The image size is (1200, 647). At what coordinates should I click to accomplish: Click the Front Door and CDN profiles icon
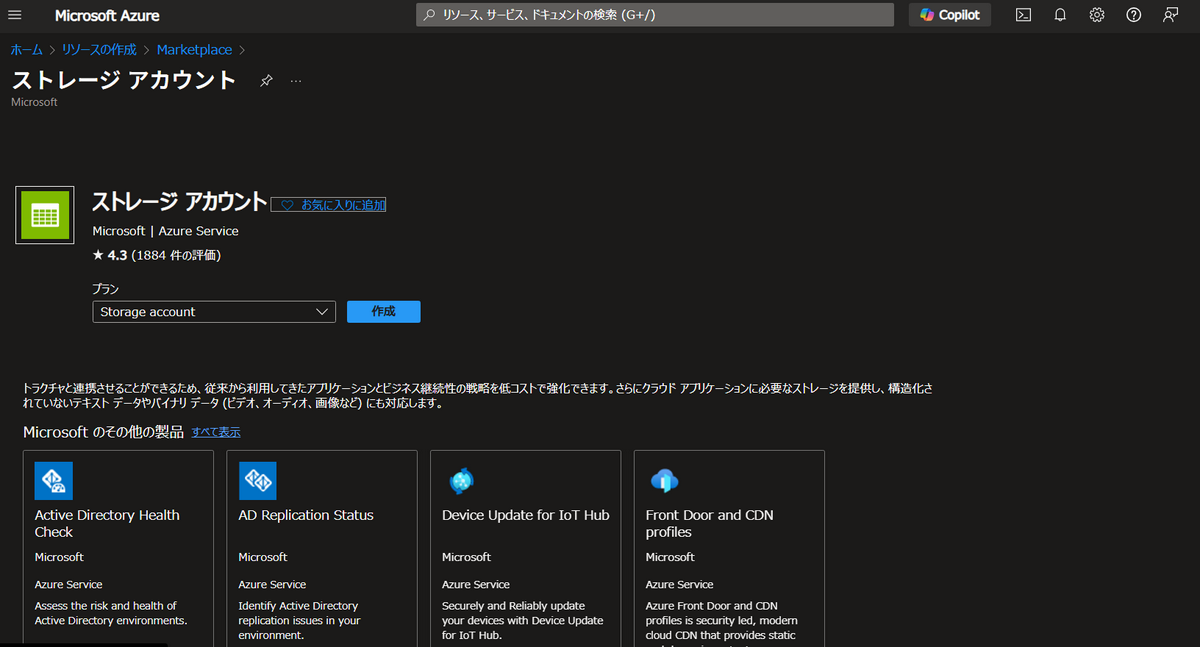click(x=665, y=481)
